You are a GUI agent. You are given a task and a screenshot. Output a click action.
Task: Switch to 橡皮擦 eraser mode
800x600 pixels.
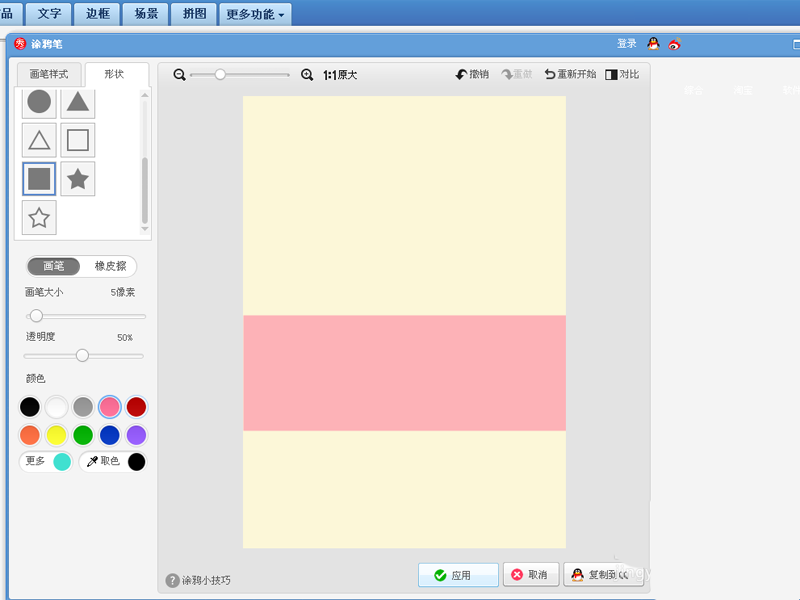tap(110, 266)
